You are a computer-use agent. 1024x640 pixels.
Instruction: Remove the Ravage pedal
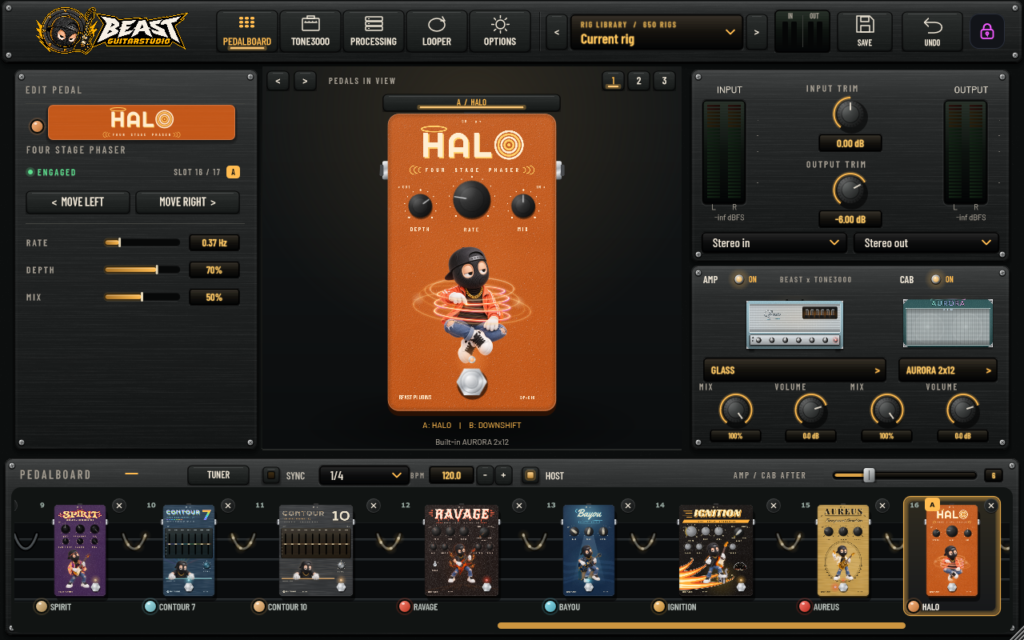519,505
